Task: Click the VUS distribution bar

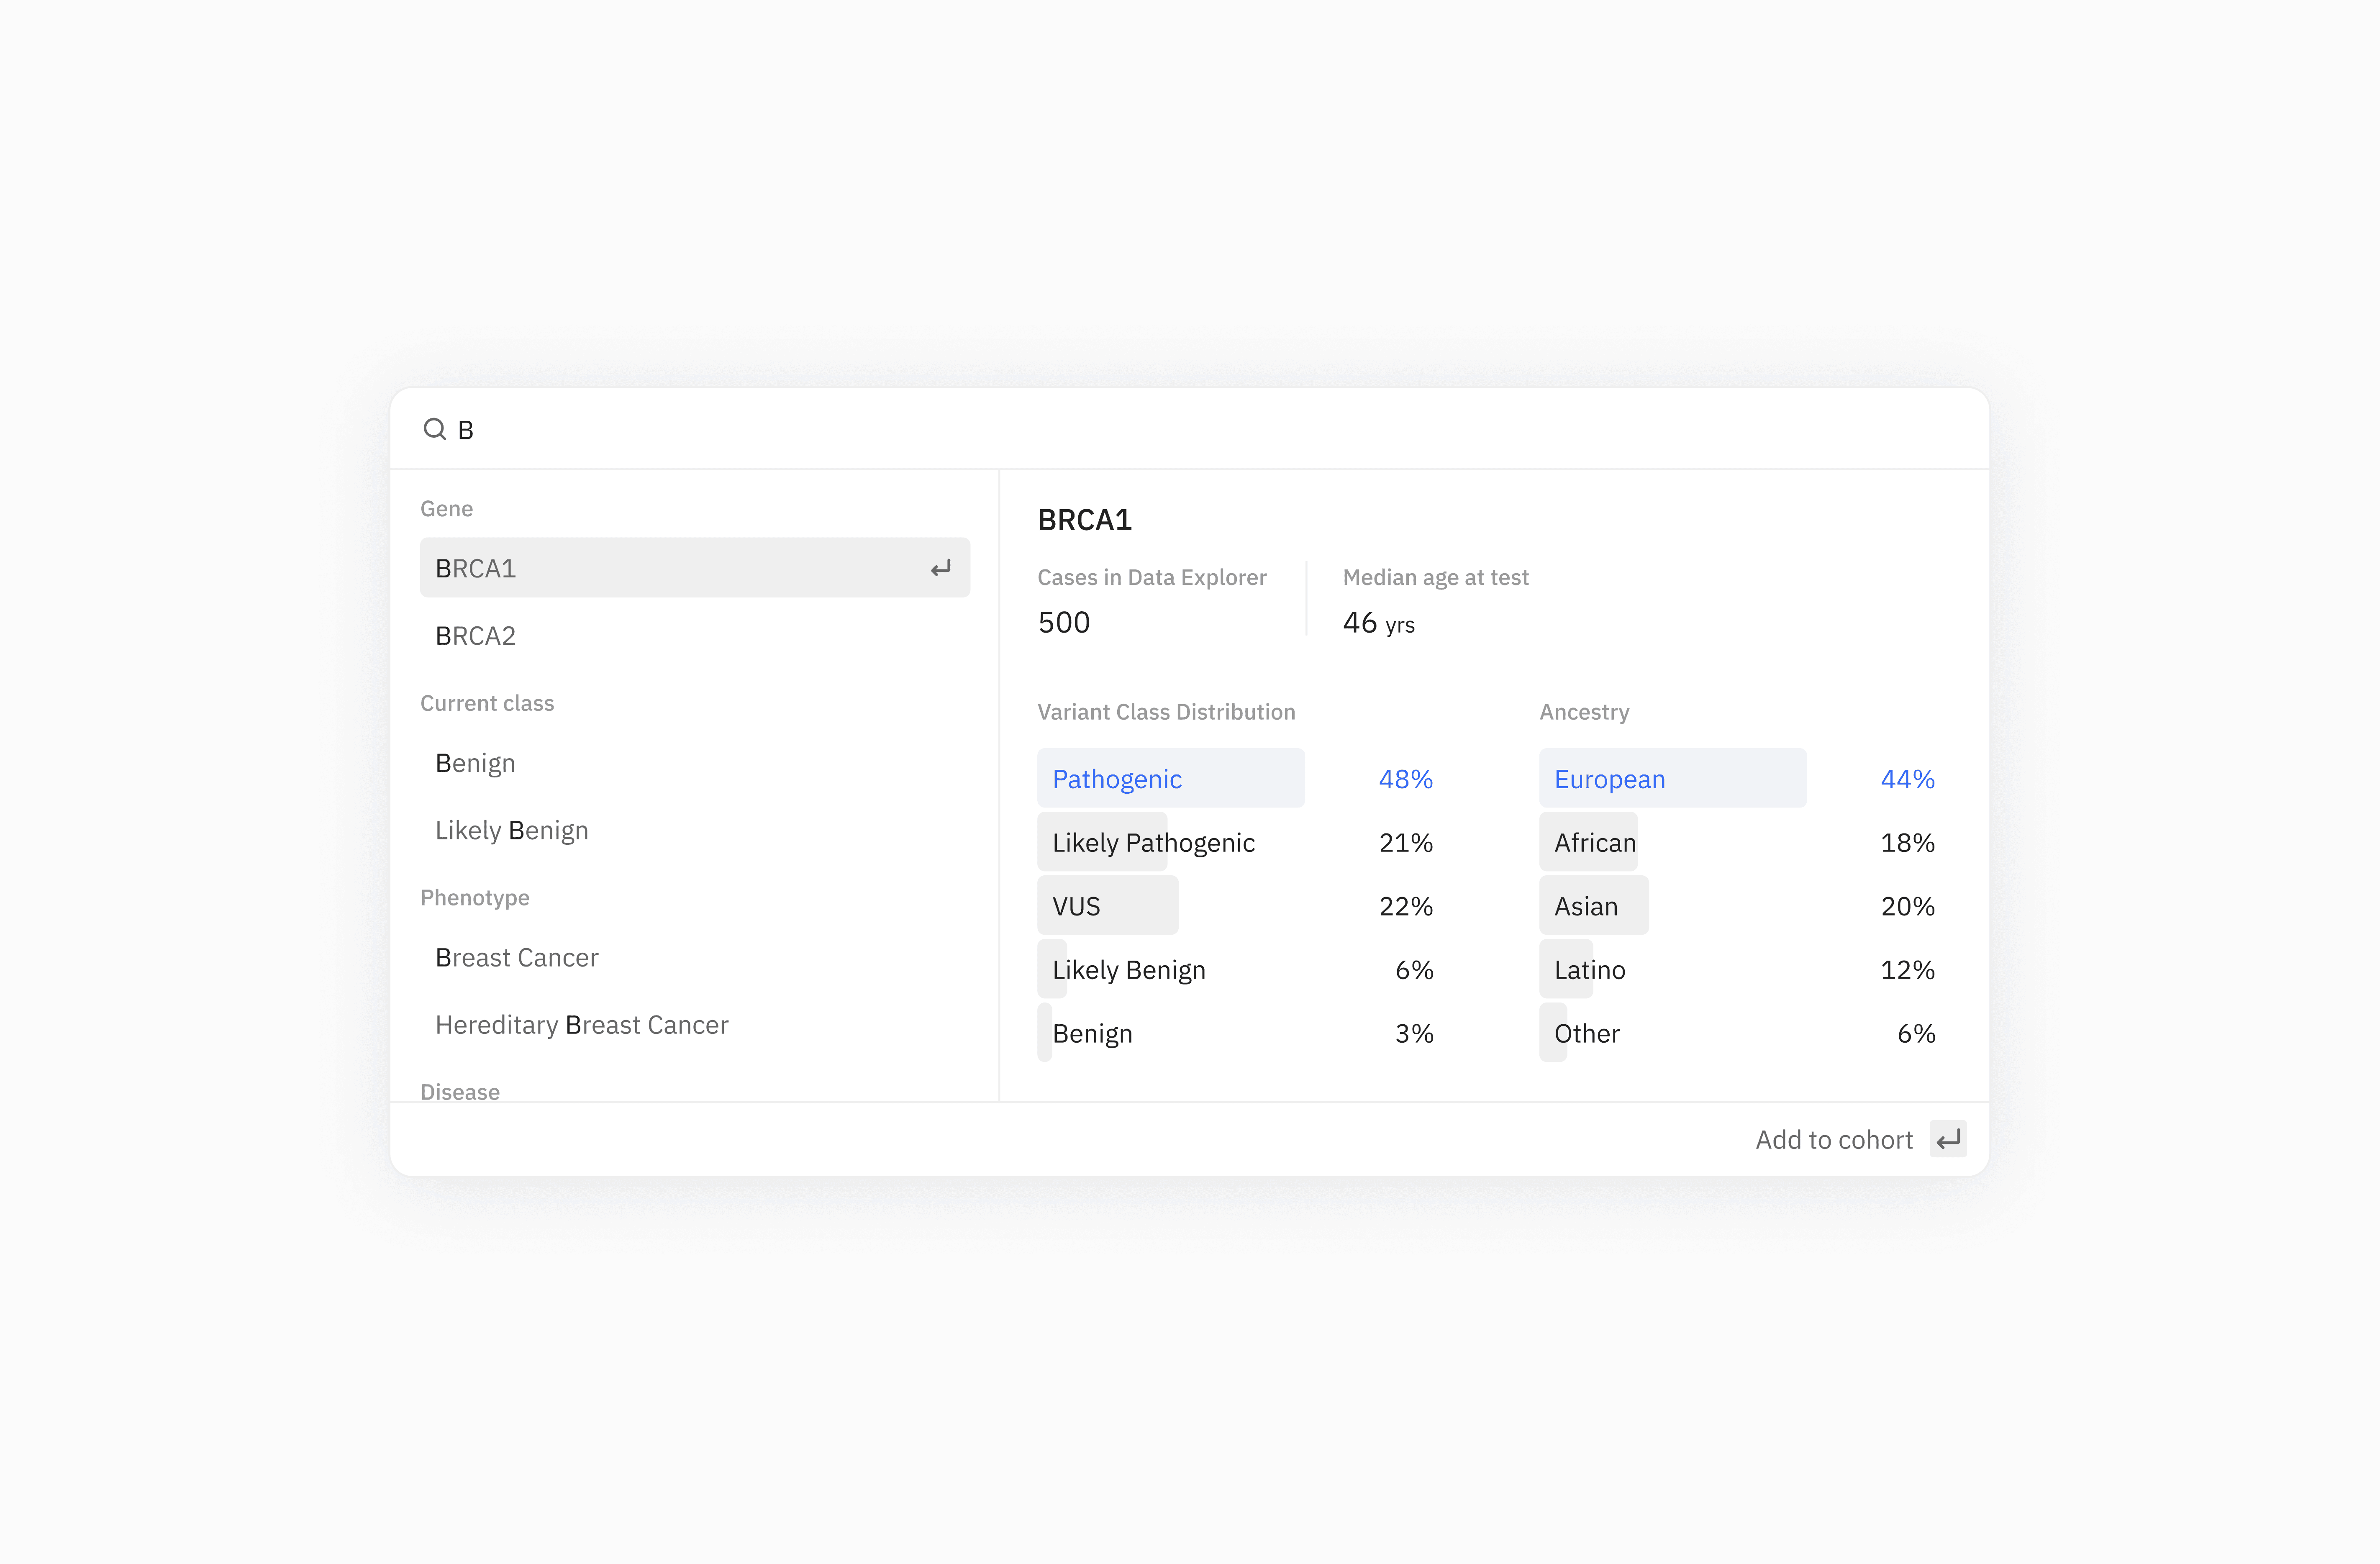Action: 1107,906
